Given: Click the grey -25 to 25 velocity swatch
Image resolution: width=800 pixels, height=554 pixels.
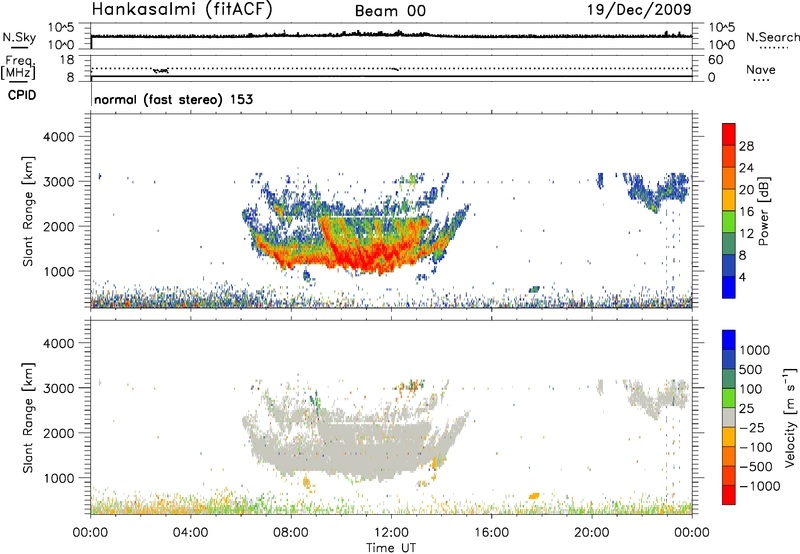Looking at the screenshot, I should coord(729,418).
